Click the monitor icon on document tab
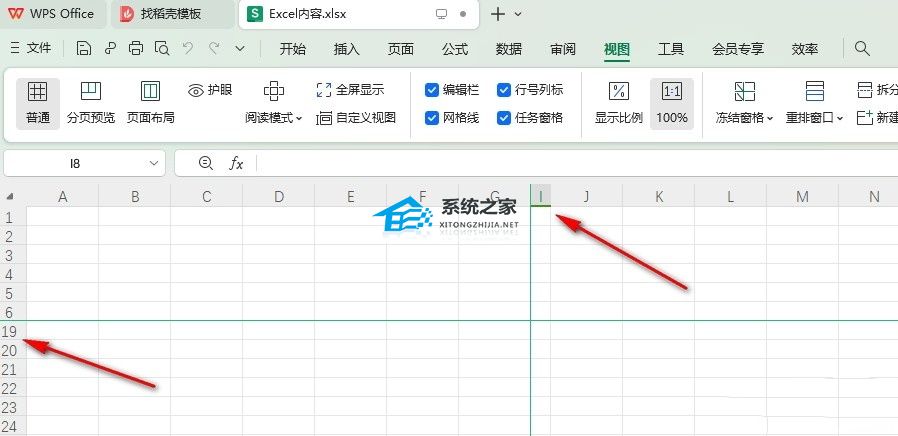The width and height of the screenshot is (898, 436). point(442,14)
